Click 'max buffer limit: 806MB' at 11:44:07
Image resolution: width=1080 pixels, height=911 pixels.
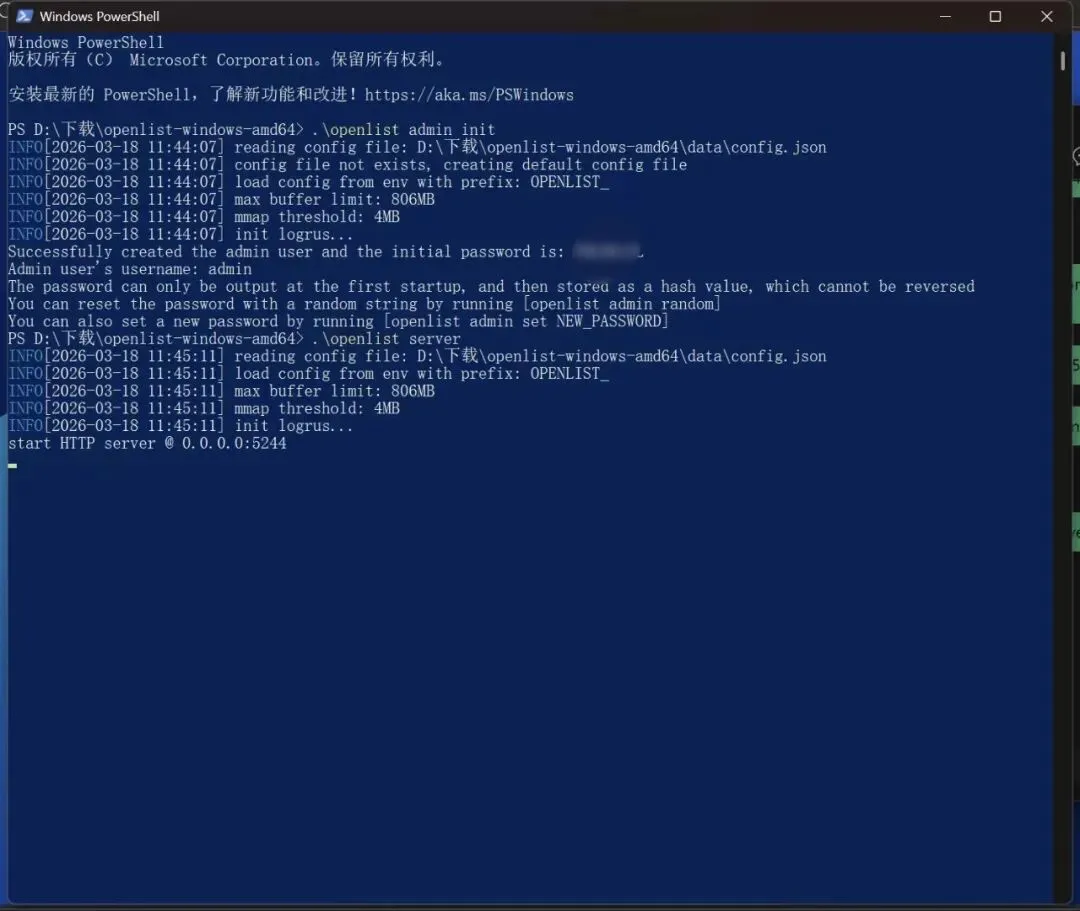tap(335, 200)
